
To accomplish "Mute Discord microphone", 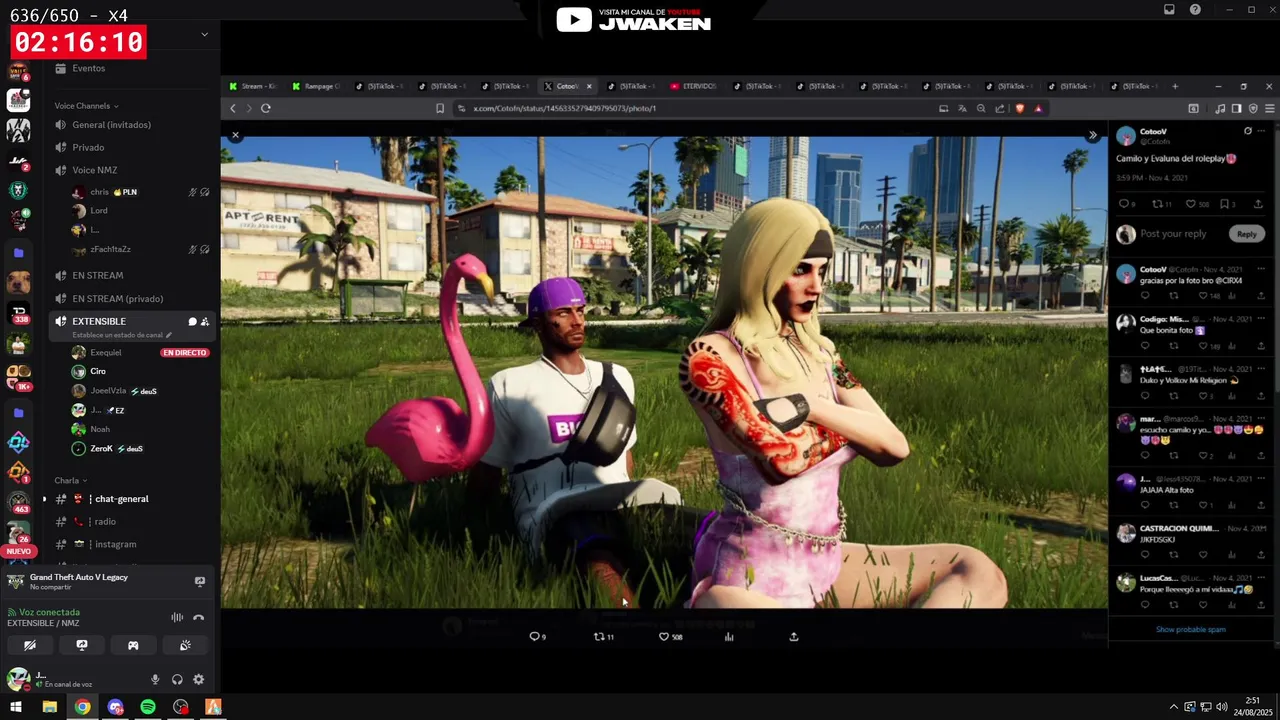I will click(x=155, y=680).
